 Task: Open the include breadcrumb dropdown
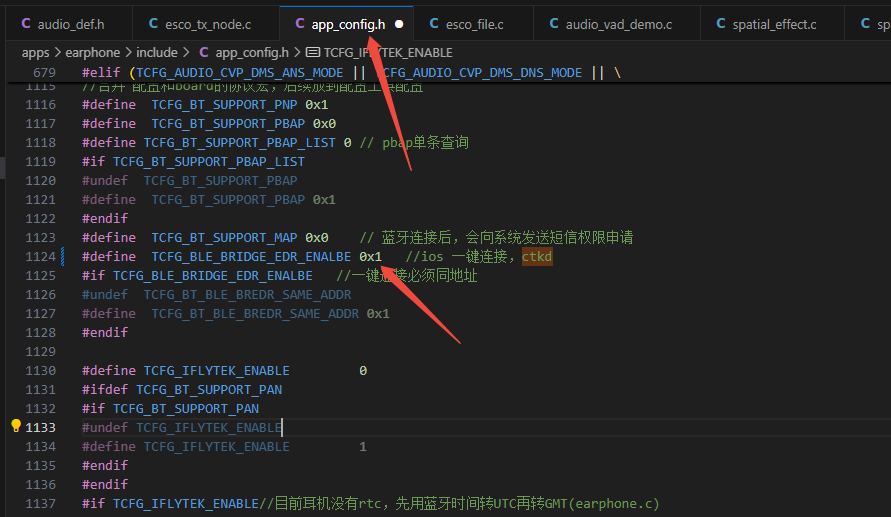coord(157,53)
